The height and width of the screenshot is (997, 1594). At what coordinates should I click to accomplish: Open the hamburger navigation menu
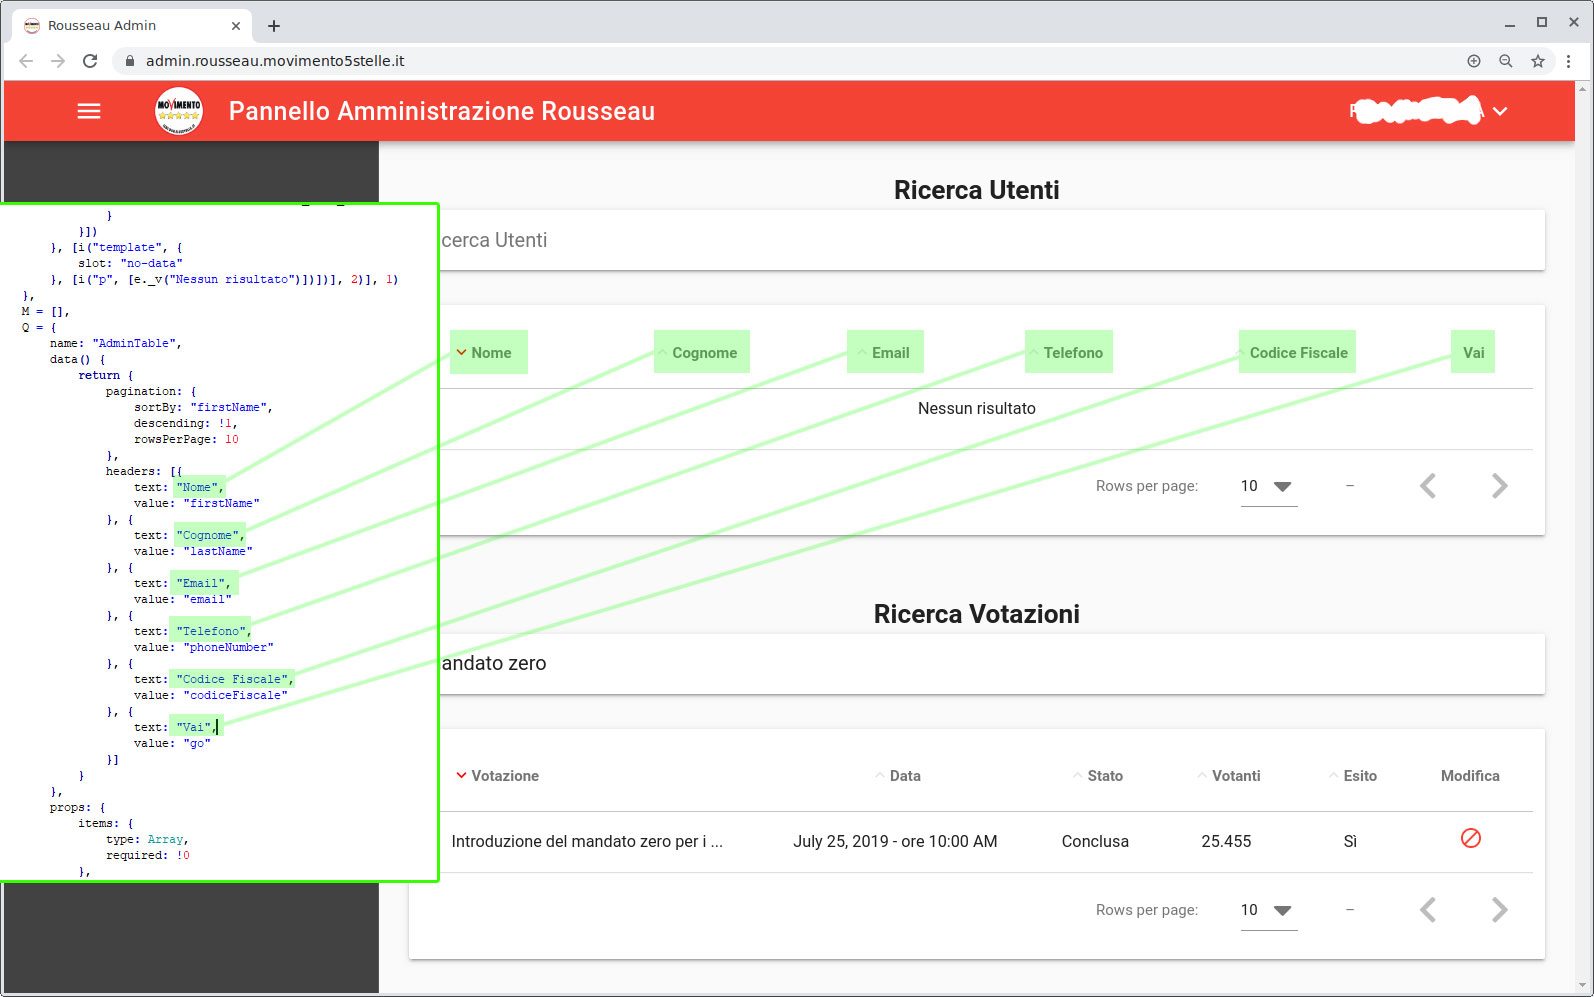(x=89, y=111)
